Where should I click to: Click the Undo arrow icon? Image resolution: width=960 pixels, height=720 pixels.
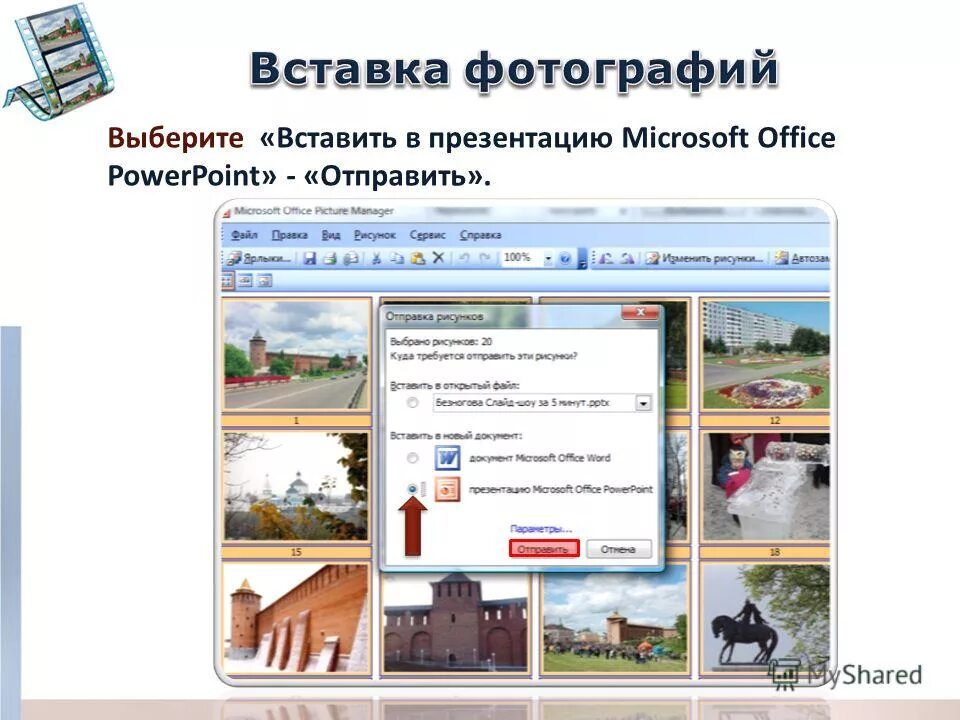[x=465, y=258]
